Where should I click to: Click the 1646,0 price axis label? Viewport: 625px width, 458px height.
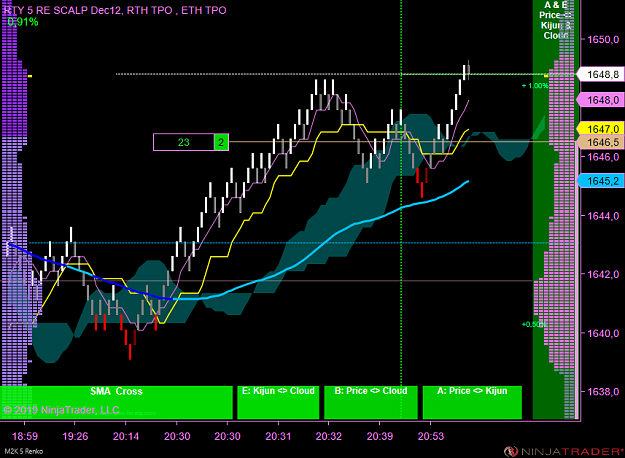pos(603,157)
